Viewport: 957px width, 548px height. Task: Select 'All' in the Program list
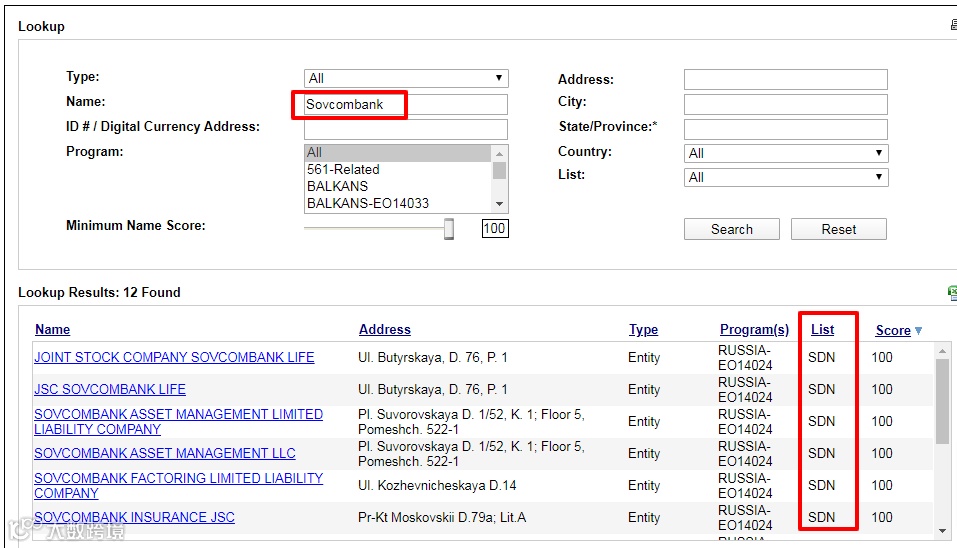click(x=397, y=153)
